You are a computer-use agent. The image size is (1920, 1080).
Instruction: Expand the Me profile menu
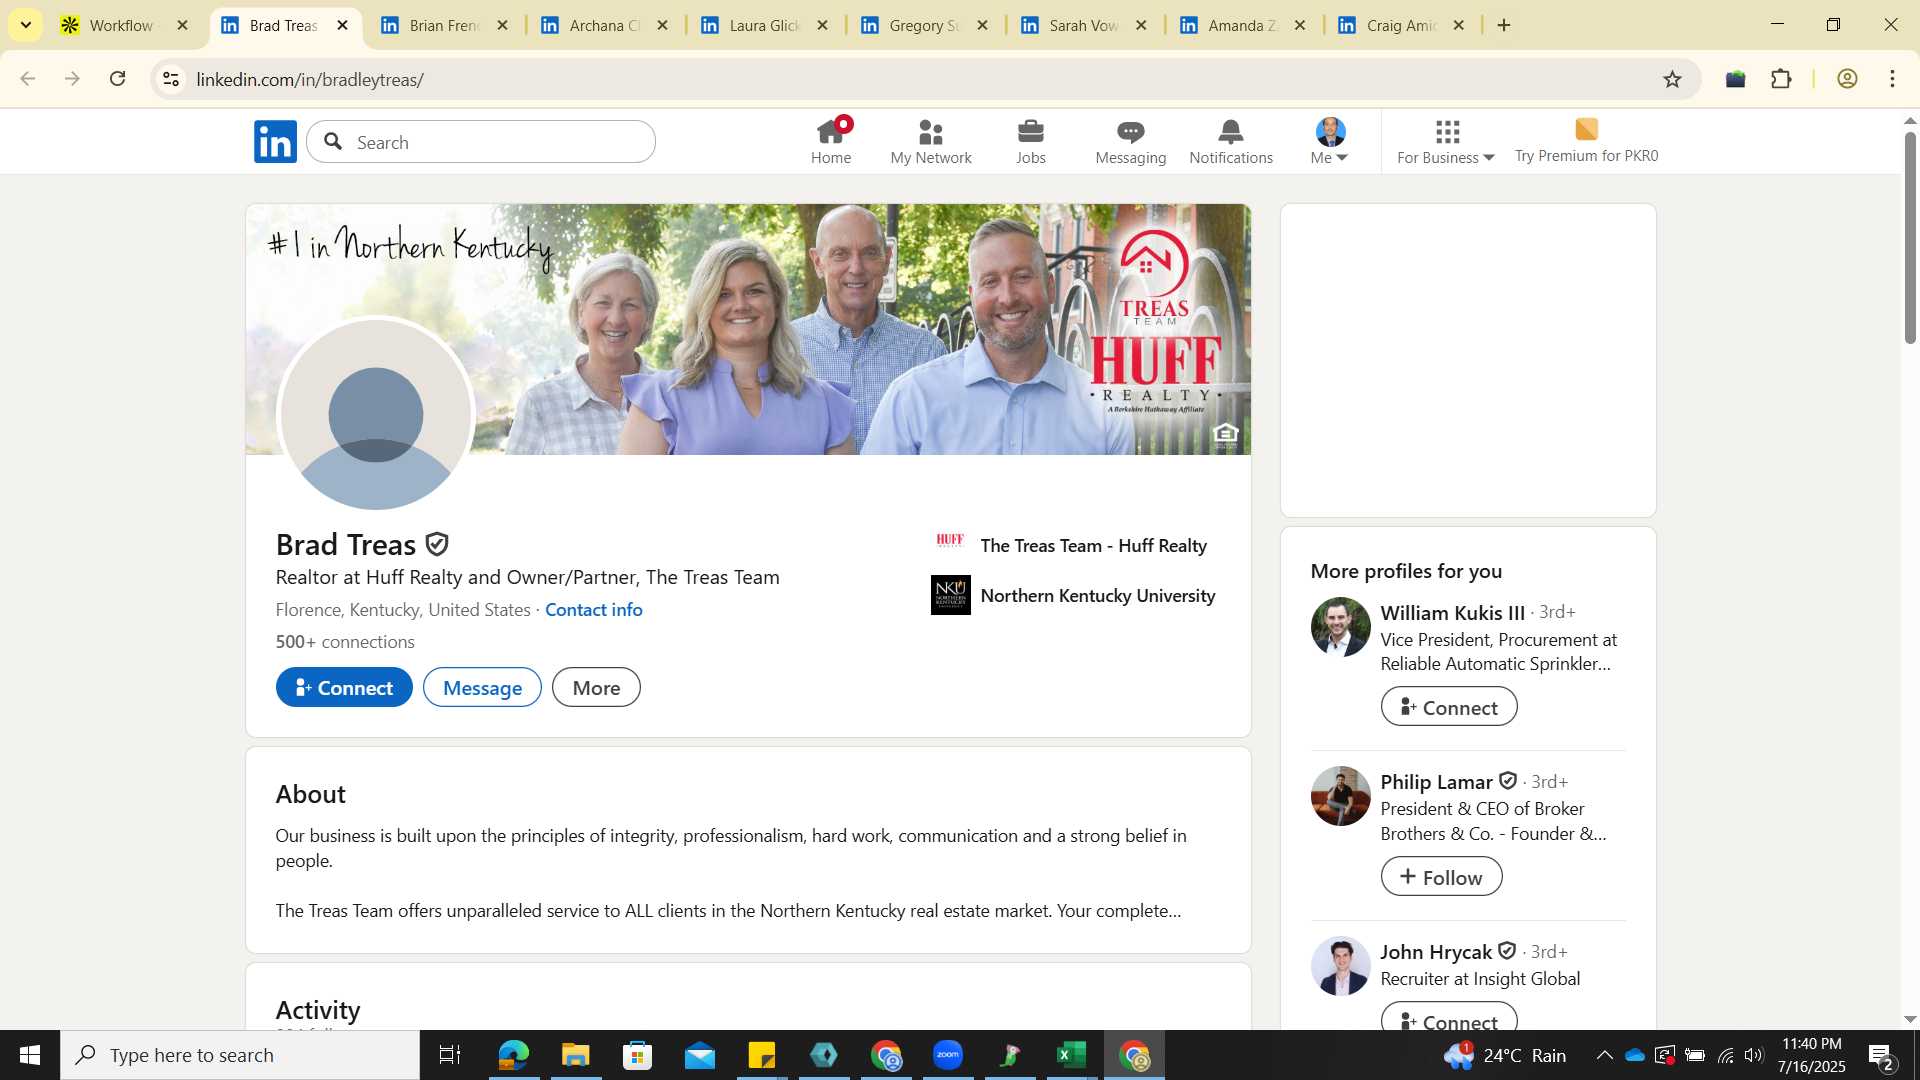pos(1330,141)
